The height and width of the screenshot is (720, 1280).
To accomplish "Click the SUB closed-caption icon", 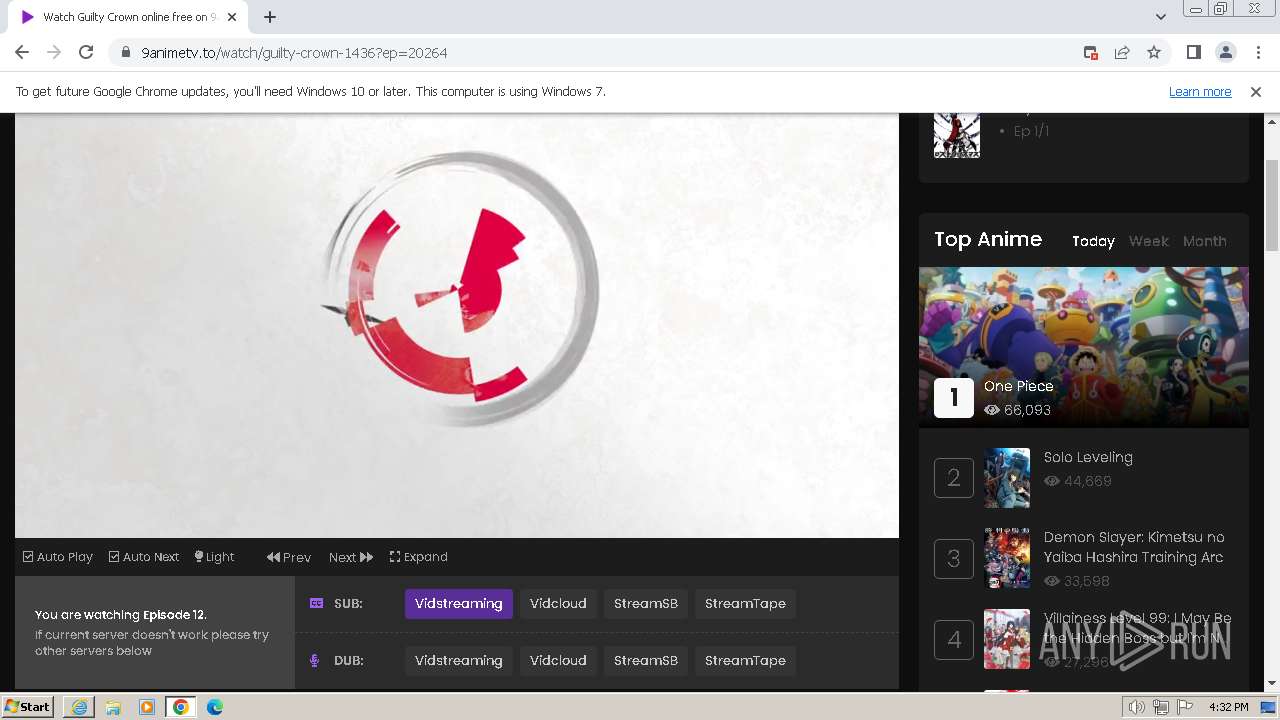I will tap(316, 604).
